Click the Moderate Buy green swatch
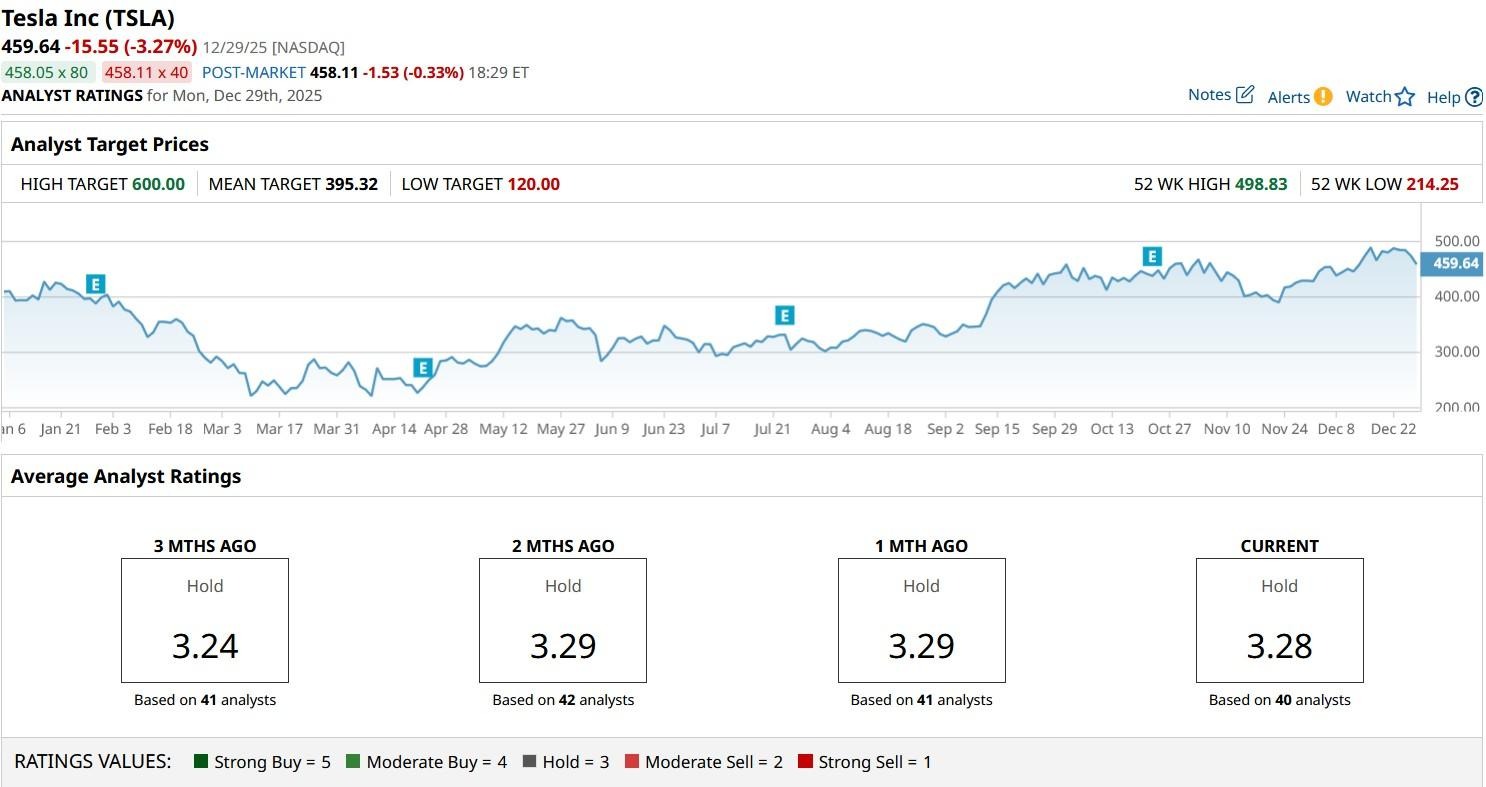The height and width of the screenshot is (787, 1486). pos(353,762)
